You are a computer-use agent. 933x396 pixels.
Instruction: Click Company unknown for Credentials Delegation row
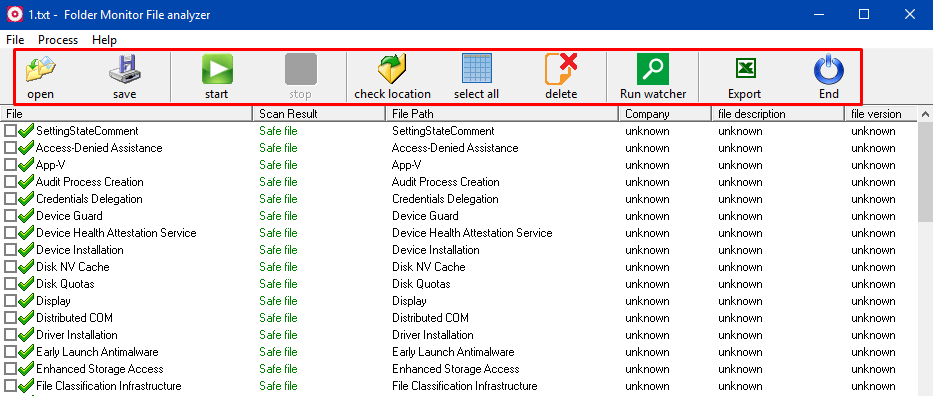[647, 199]
